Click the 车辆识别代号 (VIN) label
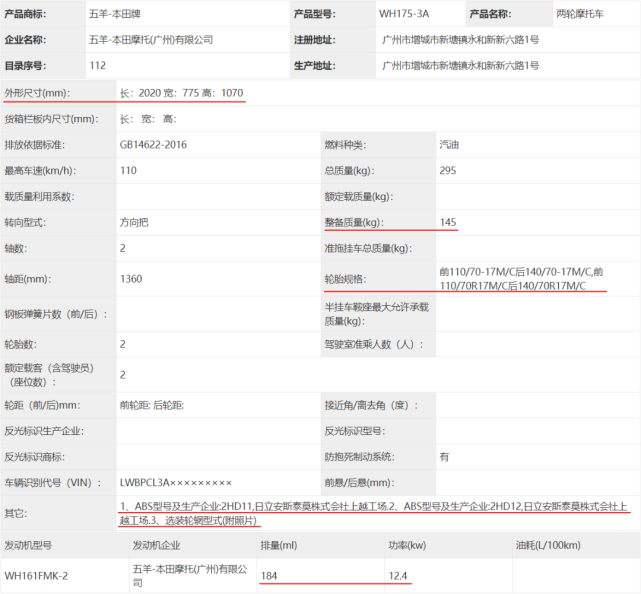This screenshot has width=641, height=594. 53,483
